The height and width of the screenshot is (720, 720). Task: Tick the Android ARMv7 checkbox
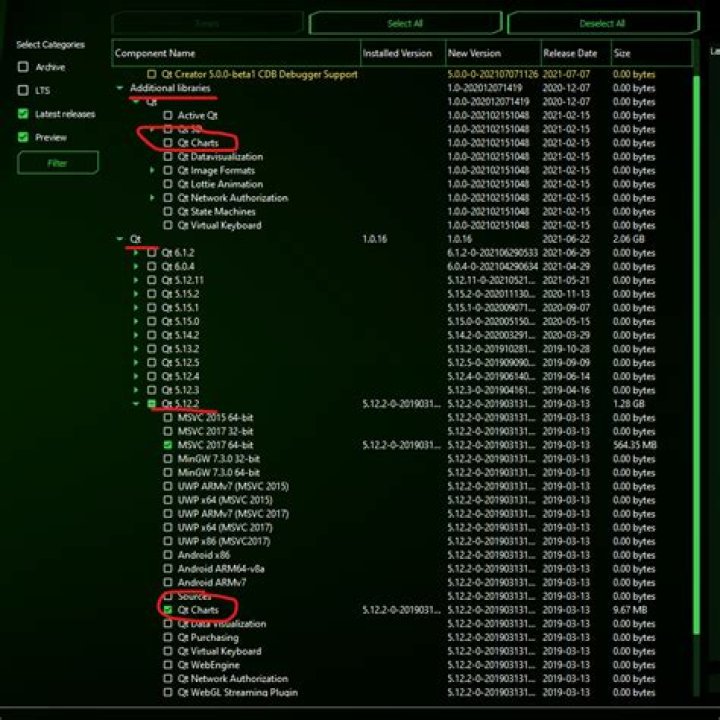coord(168,583)
